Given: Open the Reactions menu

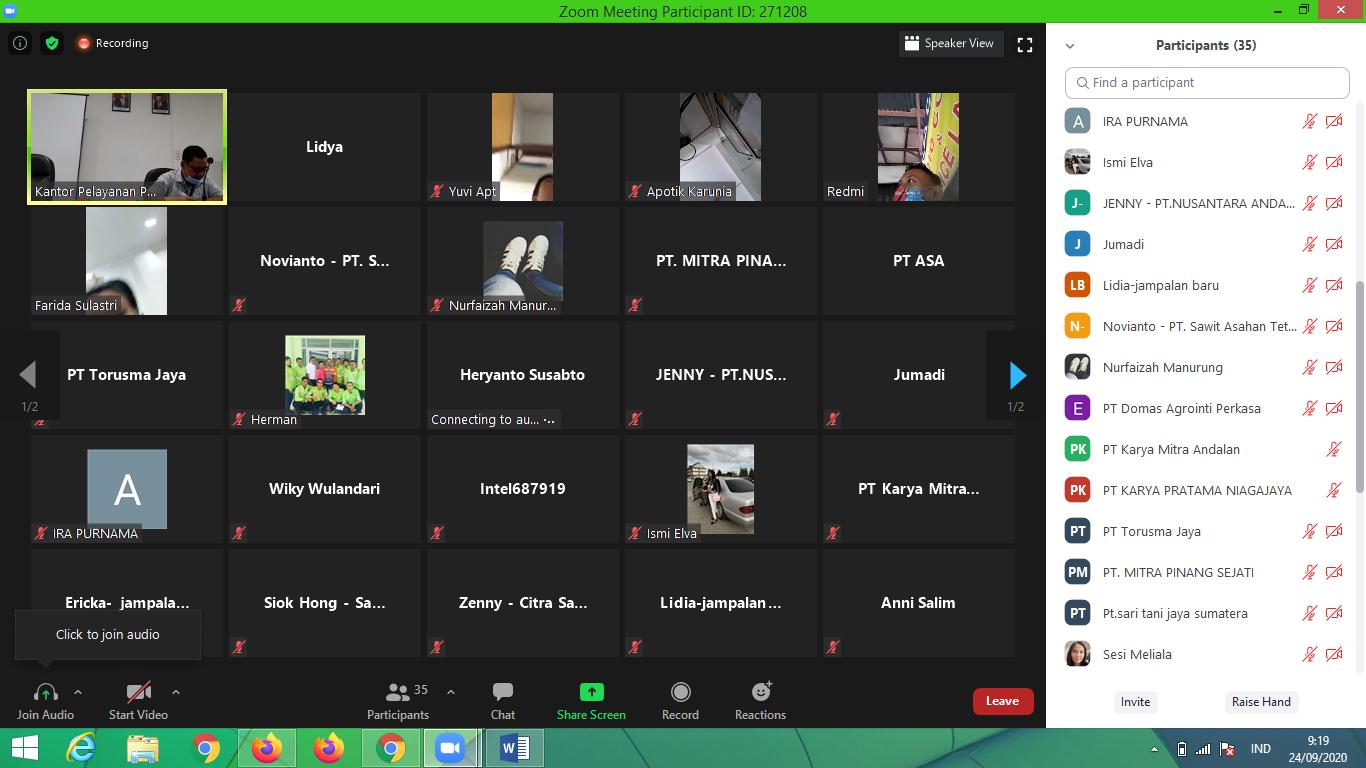Looking at the screenshot, I should pyautogui.click(x=760, y=692).
